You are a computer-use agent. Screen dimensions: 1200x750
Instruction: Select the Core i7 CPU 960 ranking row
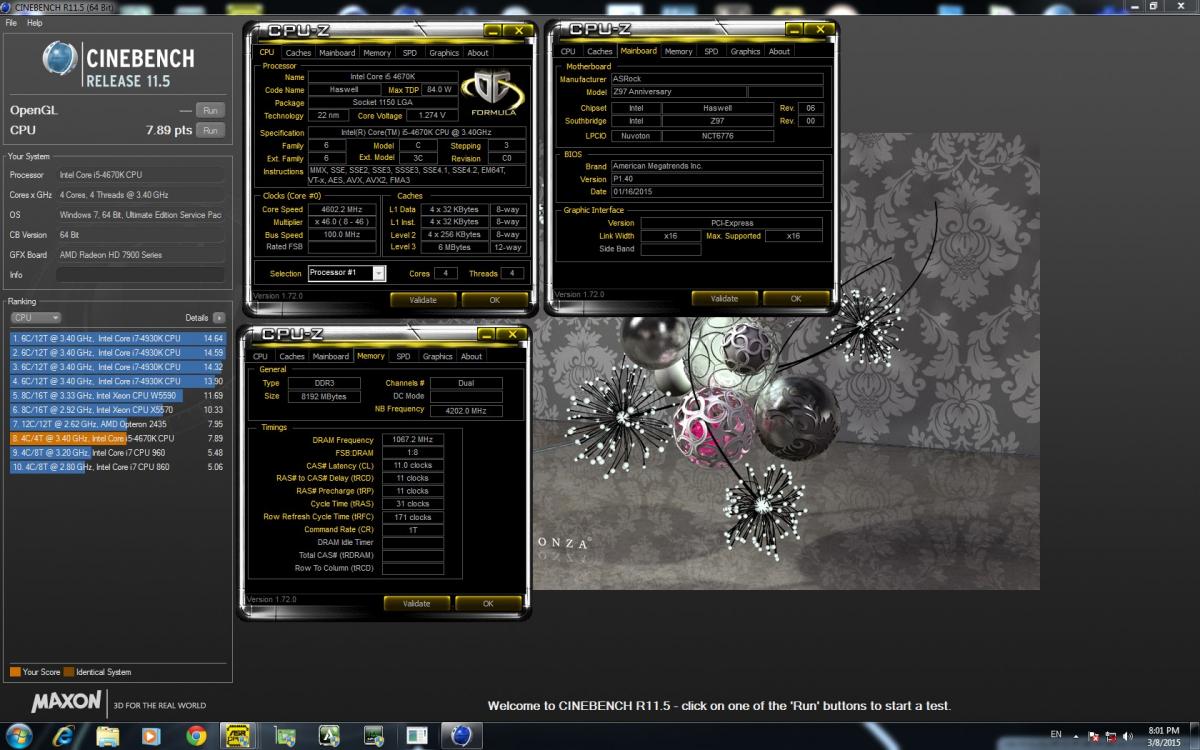118,452
